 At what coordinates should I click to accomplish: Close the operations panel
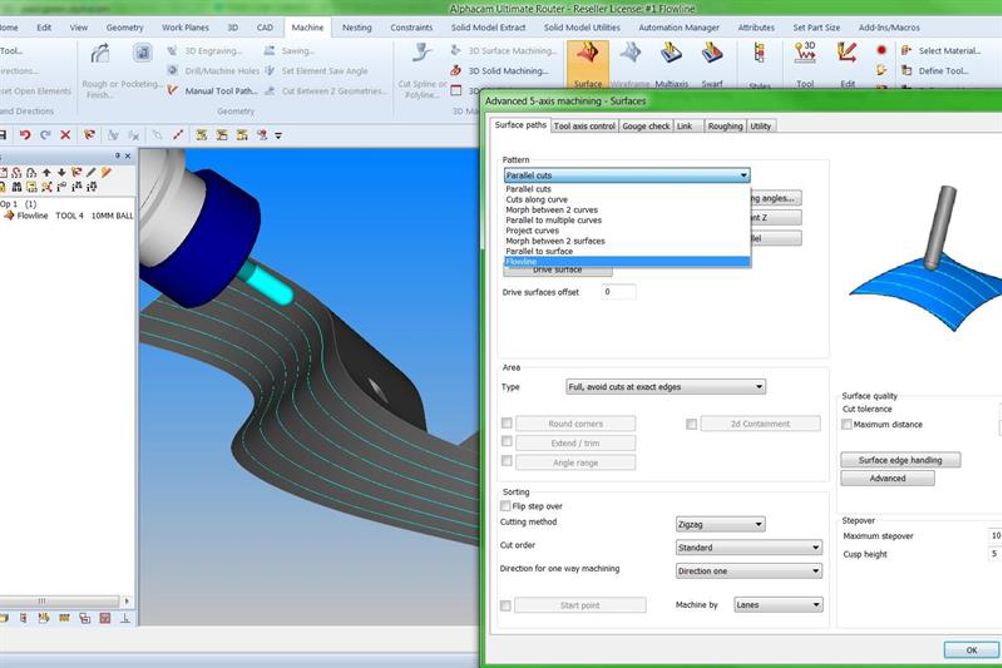pos(128,156)
